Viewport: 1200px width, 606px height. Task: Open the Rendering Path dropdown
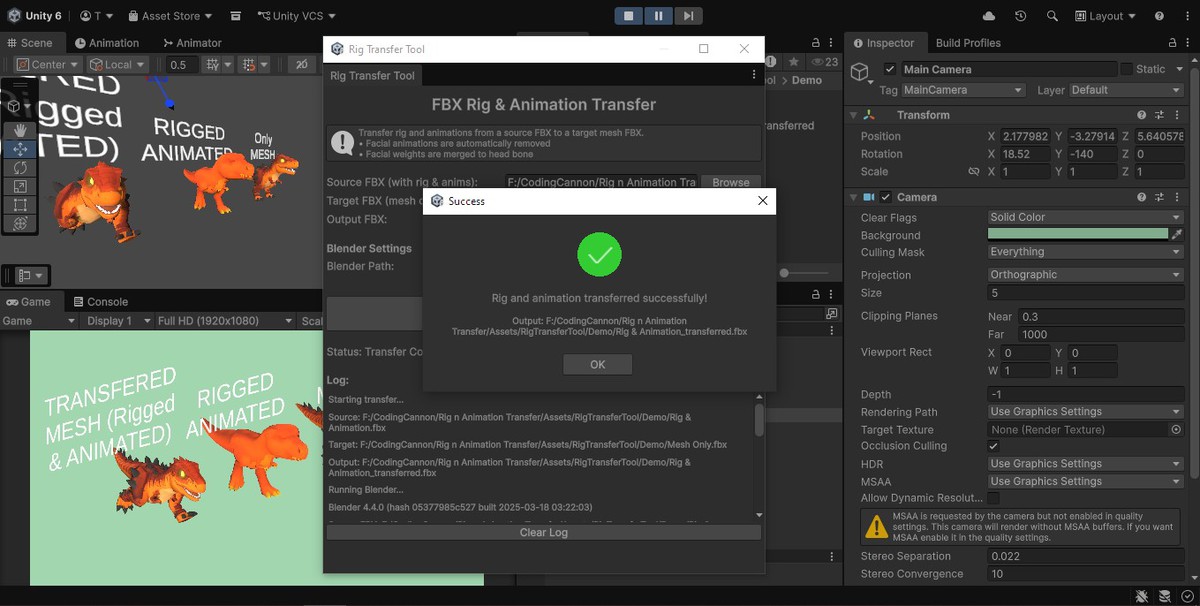point(1085,411)
